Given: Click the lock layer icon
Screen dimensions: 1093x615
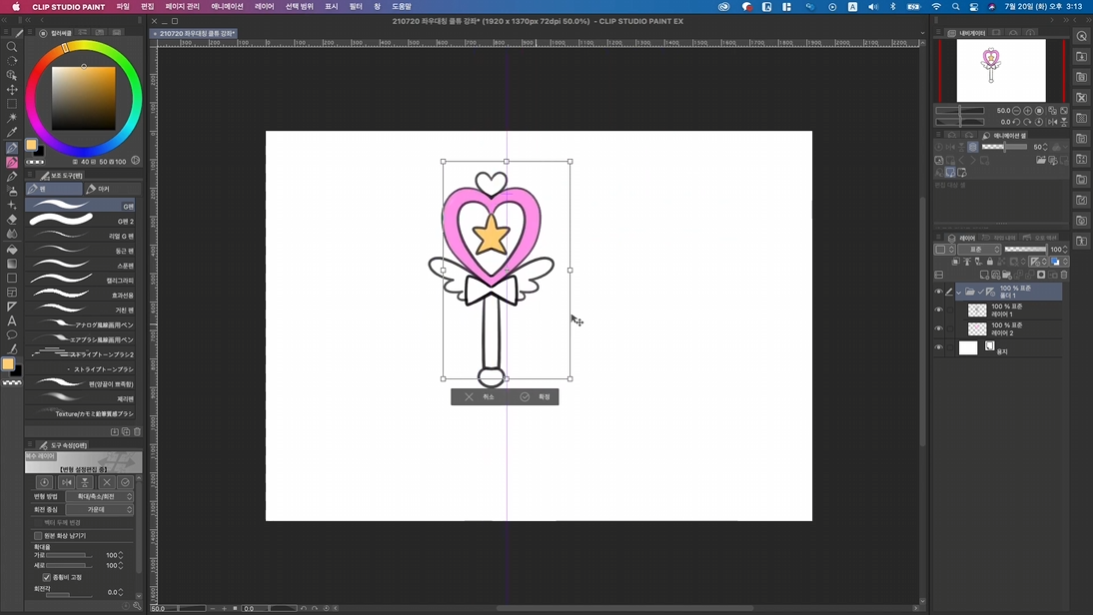Looking at the screenshot, I should point(989,261).
